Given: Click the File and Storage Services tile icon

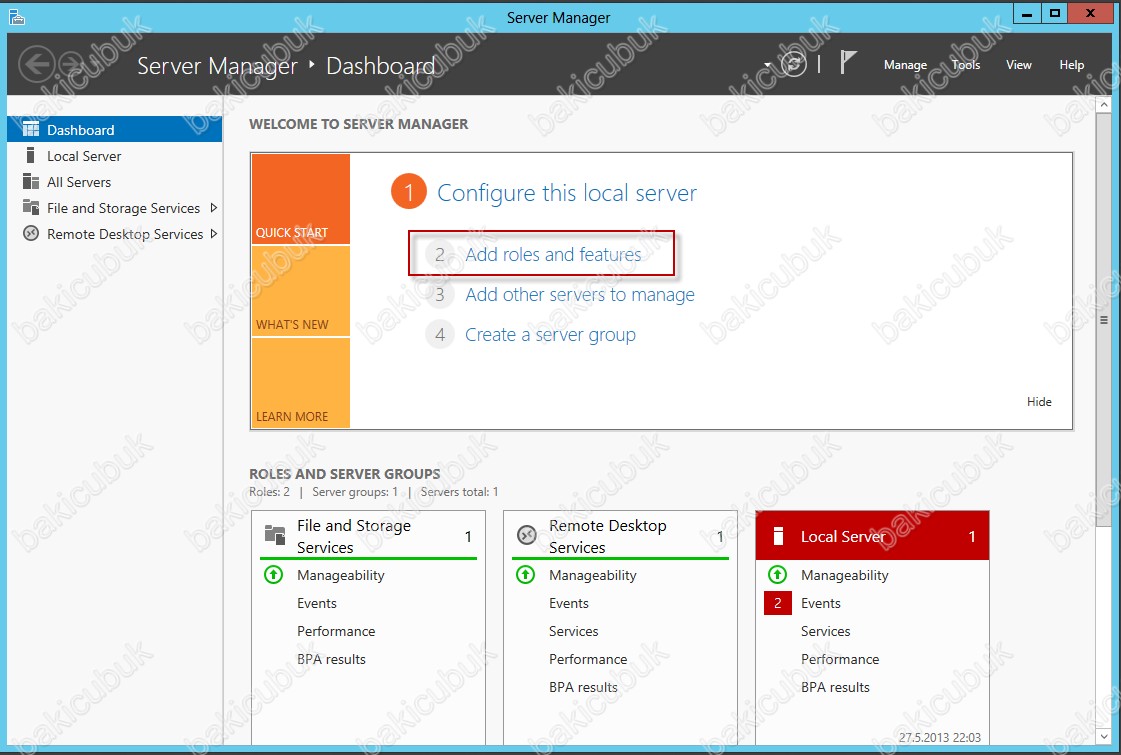Looking at the screenshot, I should (x=275, y=535).
